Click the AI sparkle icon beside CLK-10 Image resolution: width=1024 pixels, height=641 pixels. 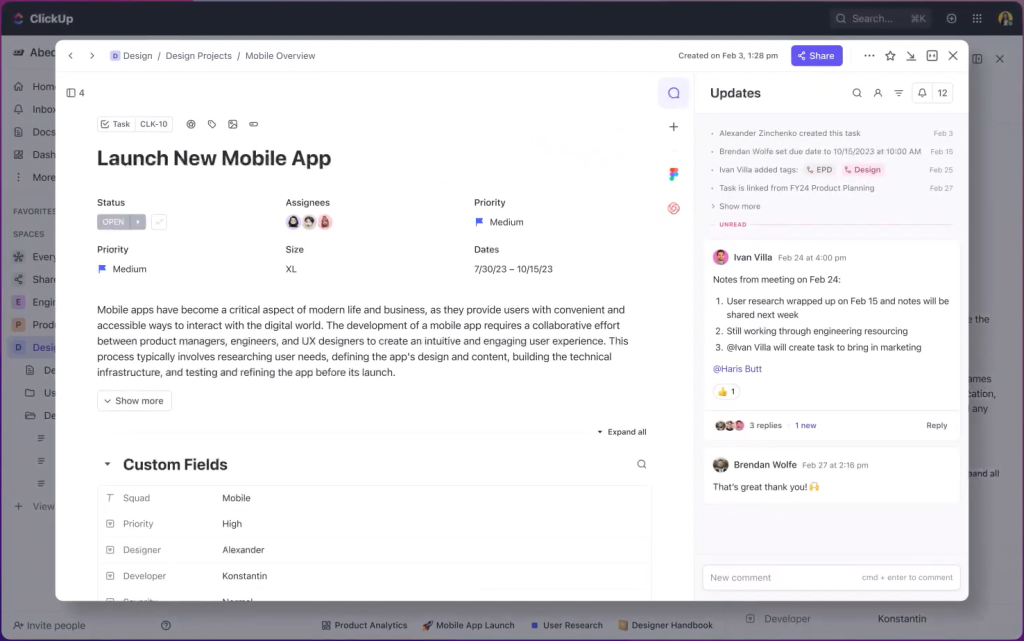[x=191, y=124]
